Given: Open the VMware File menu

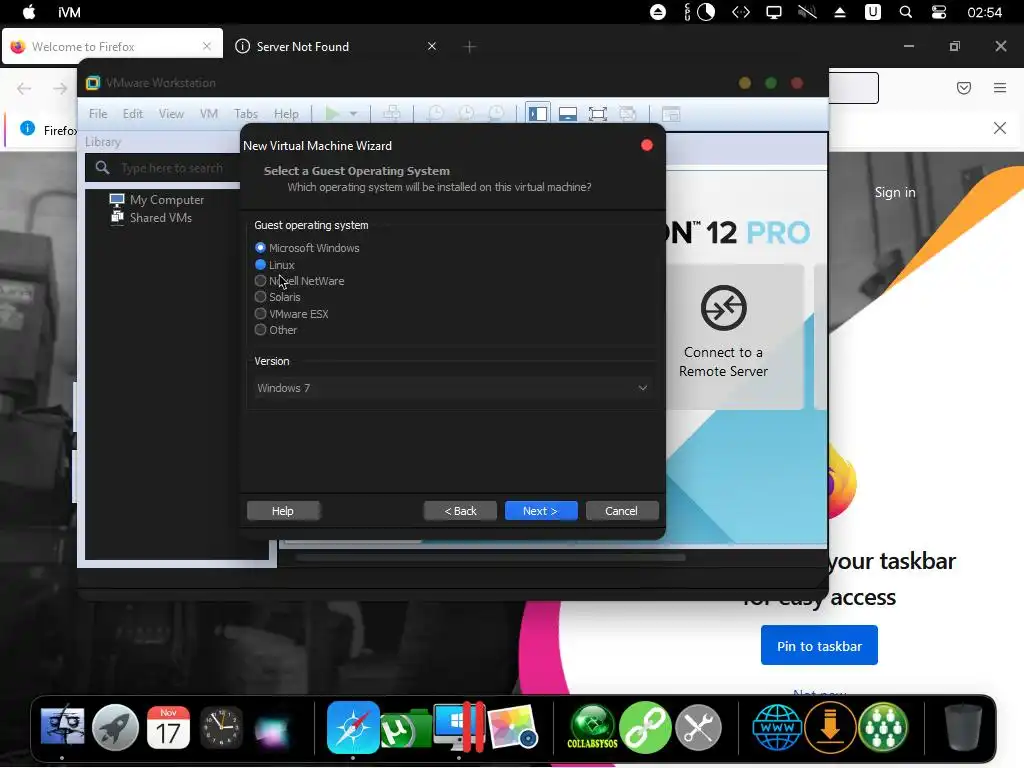Looking at the screenshot, I should [98, 114].
